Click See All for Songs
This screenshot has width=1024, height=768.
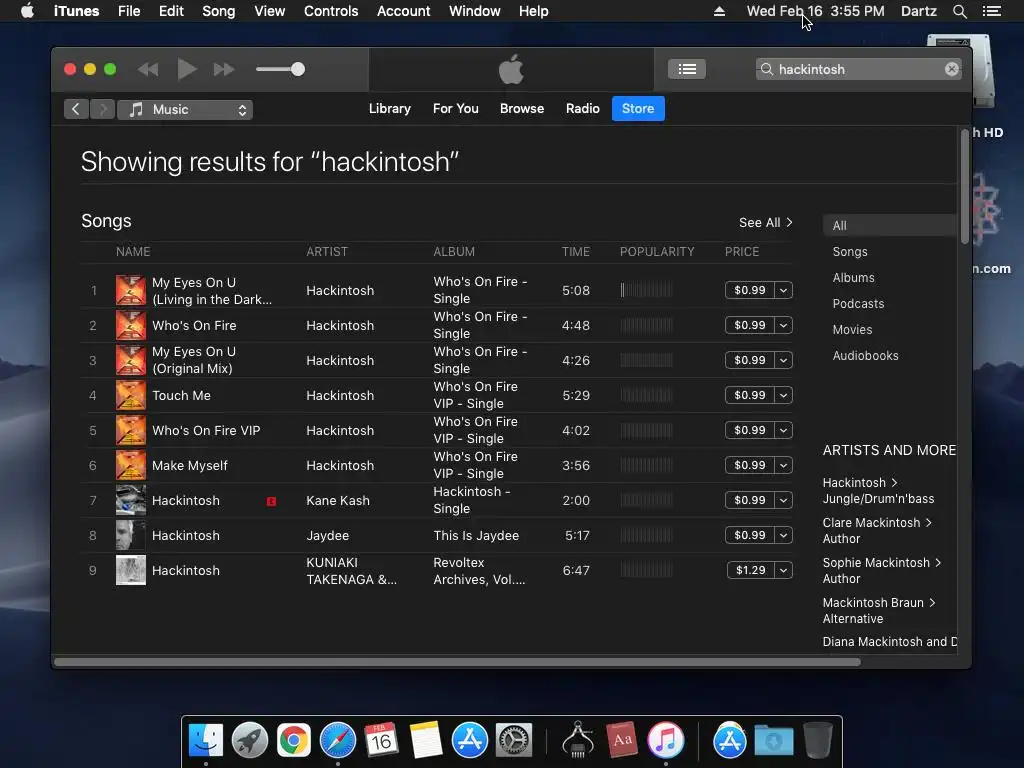(765, 223)
